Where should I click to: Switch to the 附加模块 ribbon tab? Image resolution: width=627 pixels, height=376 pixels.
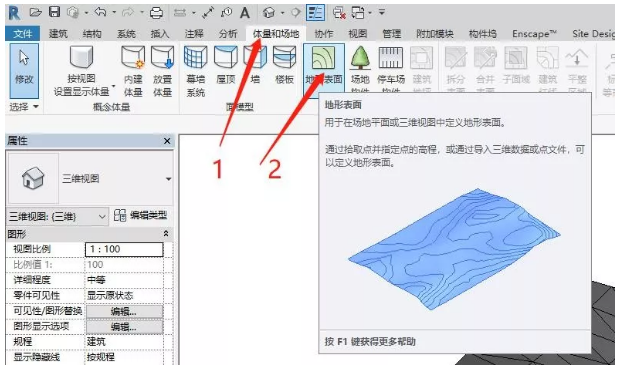tap(435, 34)
